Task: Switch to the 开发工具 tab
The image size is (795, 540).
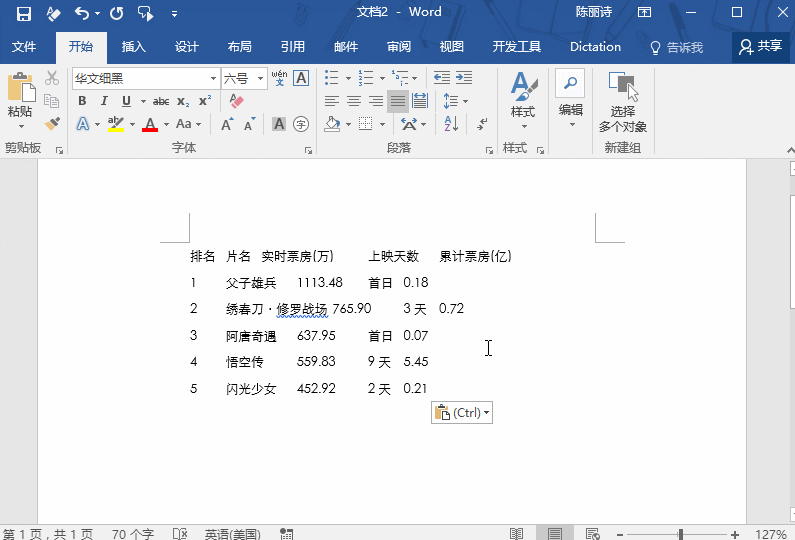Action: click(517, 47)
